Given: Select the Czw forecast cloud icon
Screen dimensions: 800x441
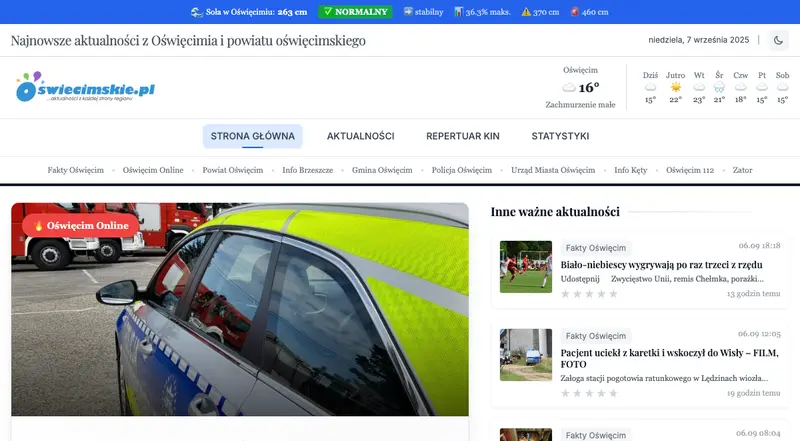Looking at the screenshot, I should pyautogui.click(x=740, y=87).
